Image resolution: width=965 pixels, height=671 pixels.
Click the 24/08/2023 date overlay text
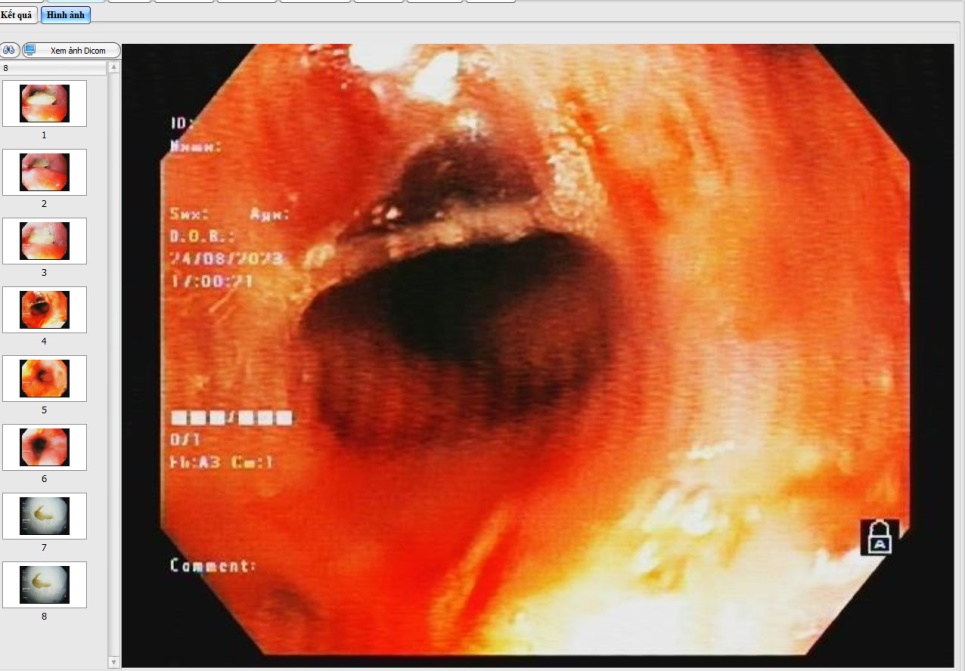click(x=226, y=259)
